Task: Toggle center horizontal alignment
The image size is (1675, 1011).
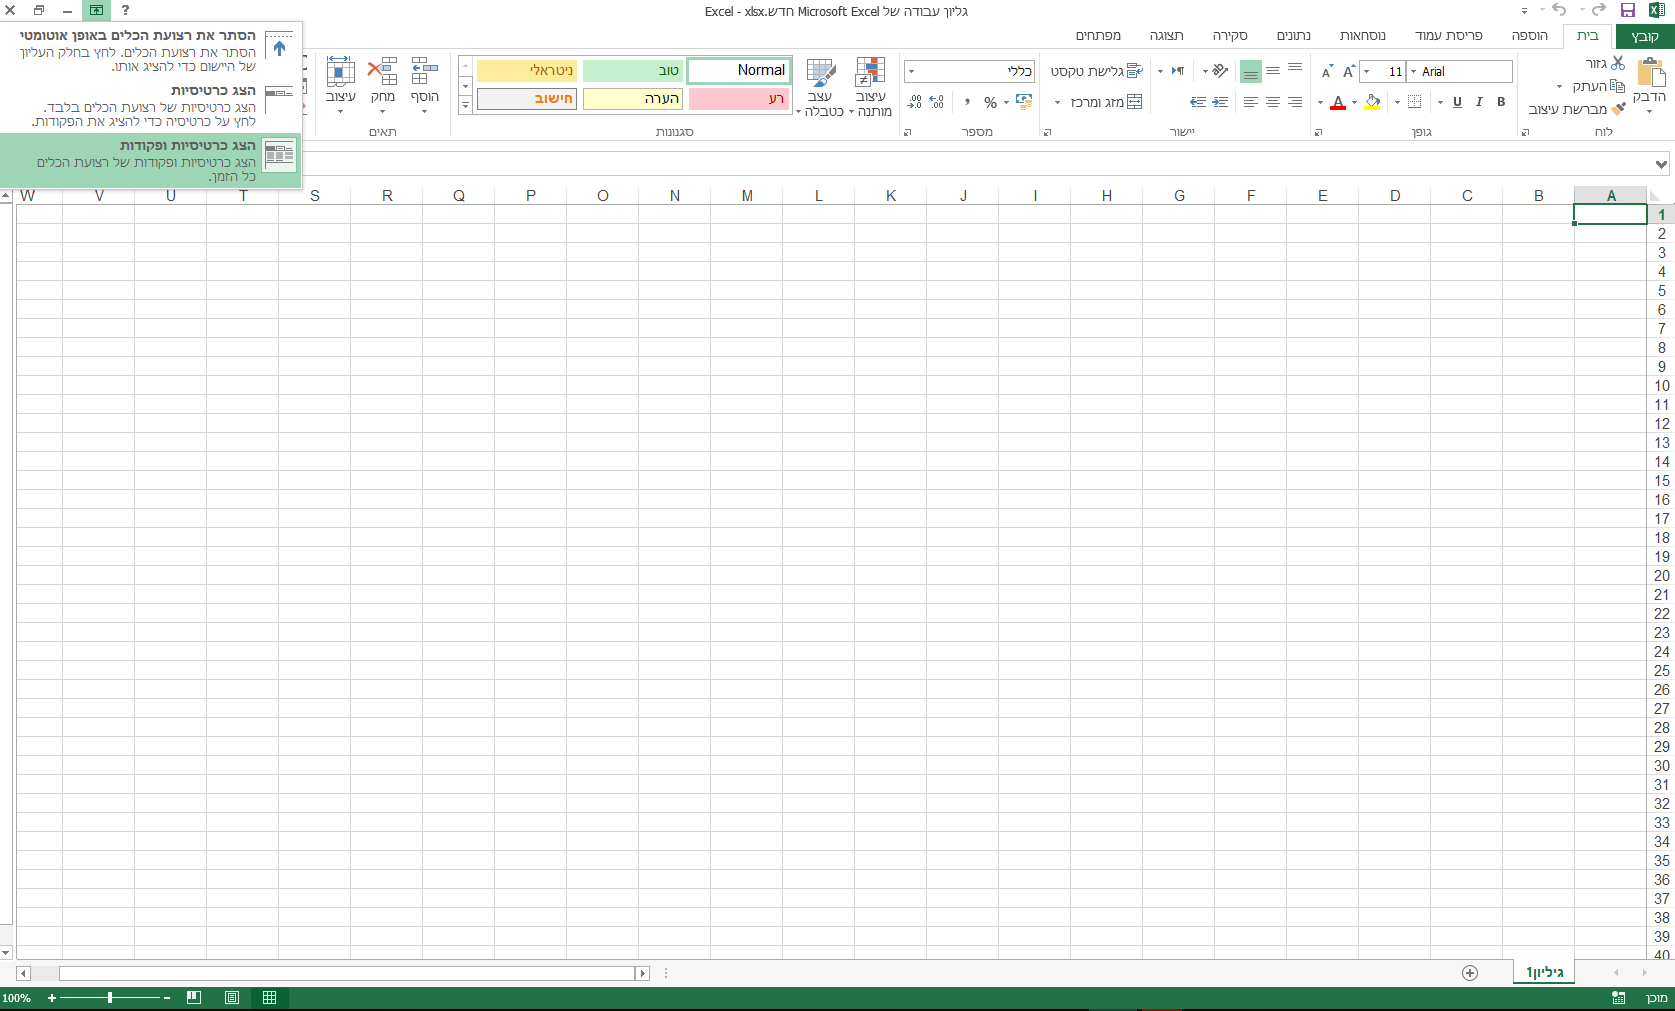Action: point(1273,102)
